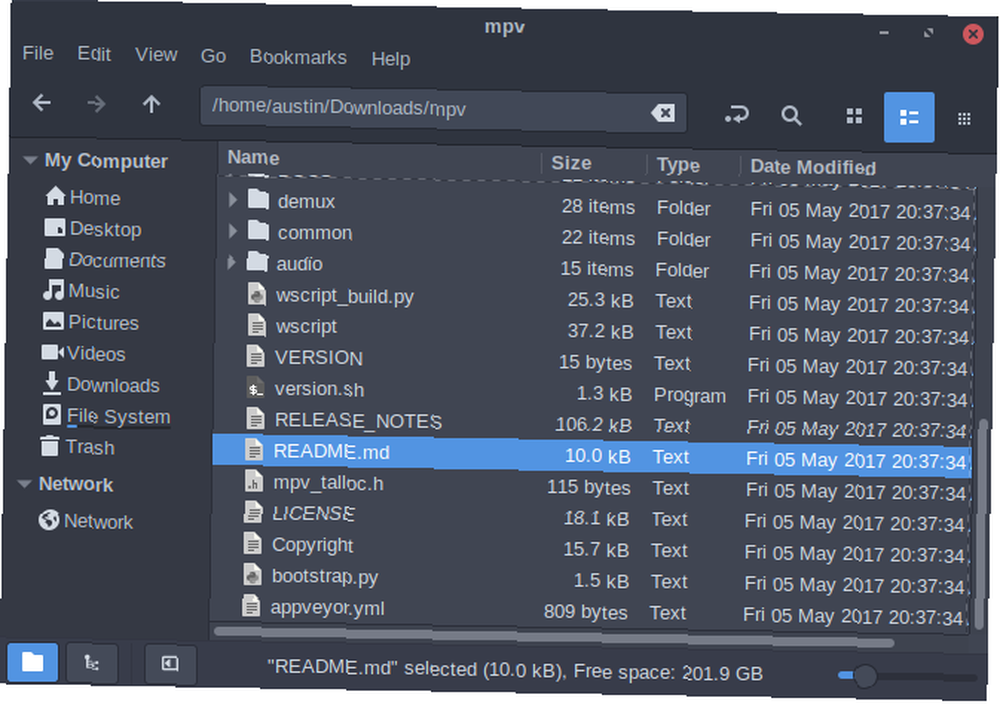Viewport: 1000px width, 704px height.
Task: Expand the audio folder
Action: [x=232, y=261]
